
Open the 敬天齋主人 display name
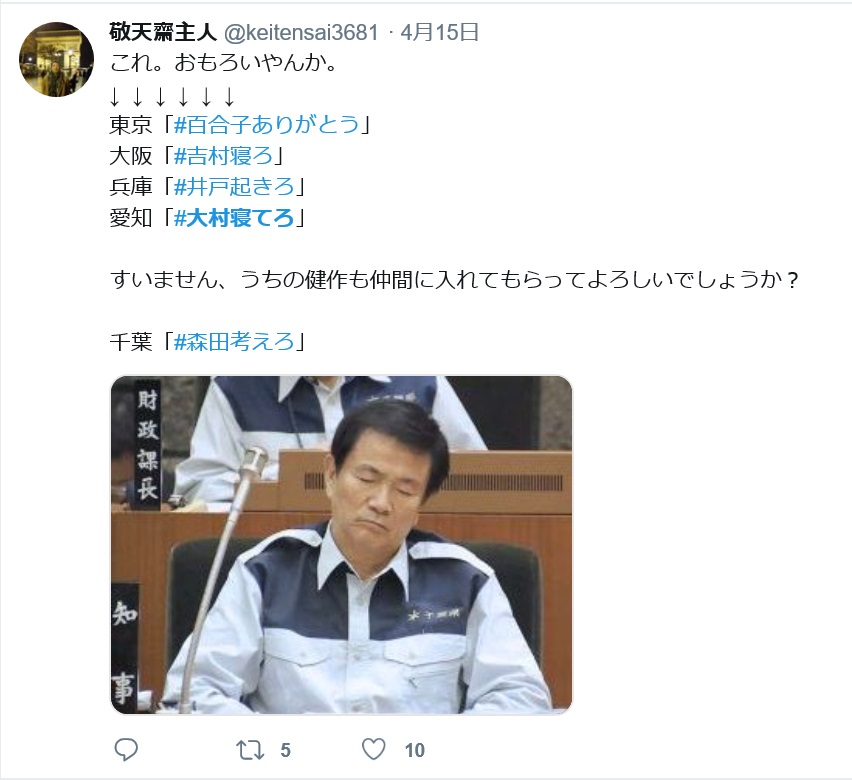coord(163,33)
